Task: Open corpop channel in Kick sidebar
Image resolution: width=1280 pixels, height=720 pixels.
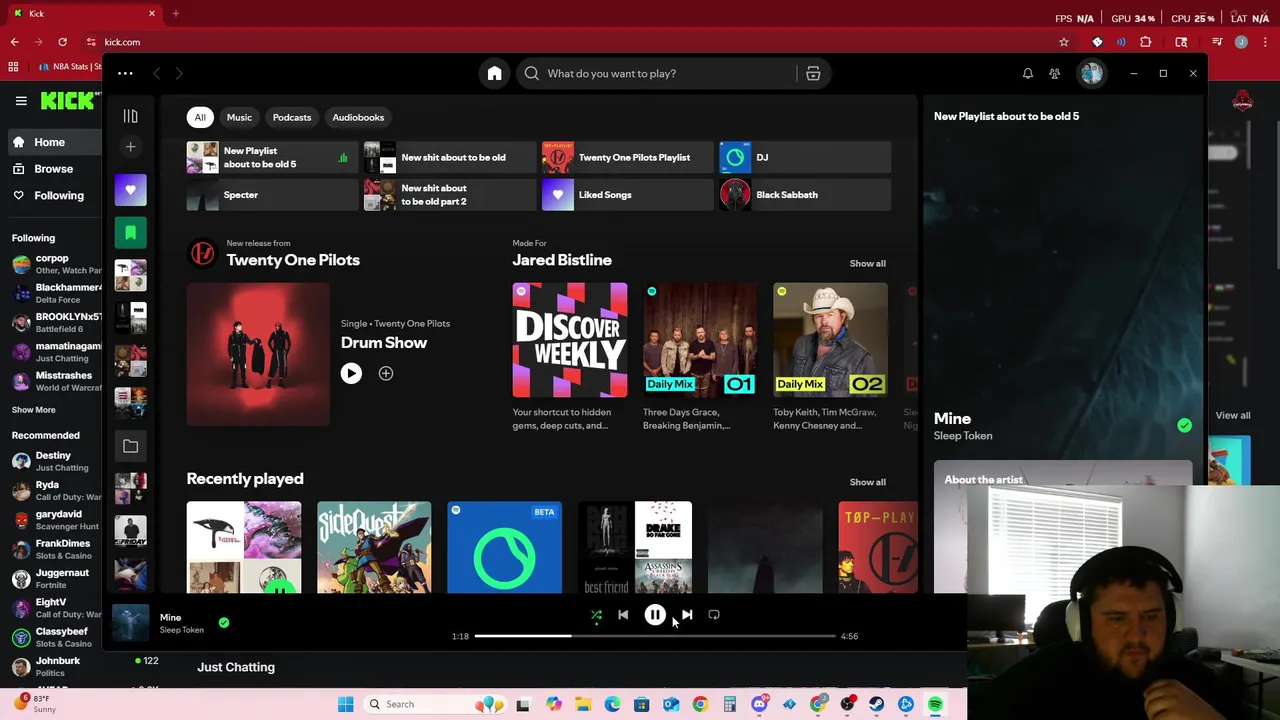Action: point(55,264)
